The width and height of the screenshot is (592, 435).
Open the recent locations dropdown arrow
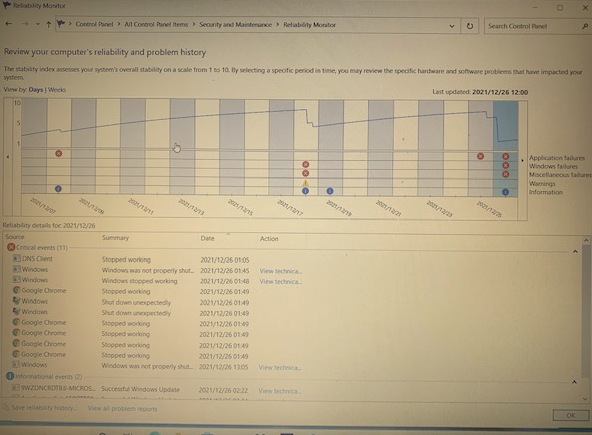(37, 25)
